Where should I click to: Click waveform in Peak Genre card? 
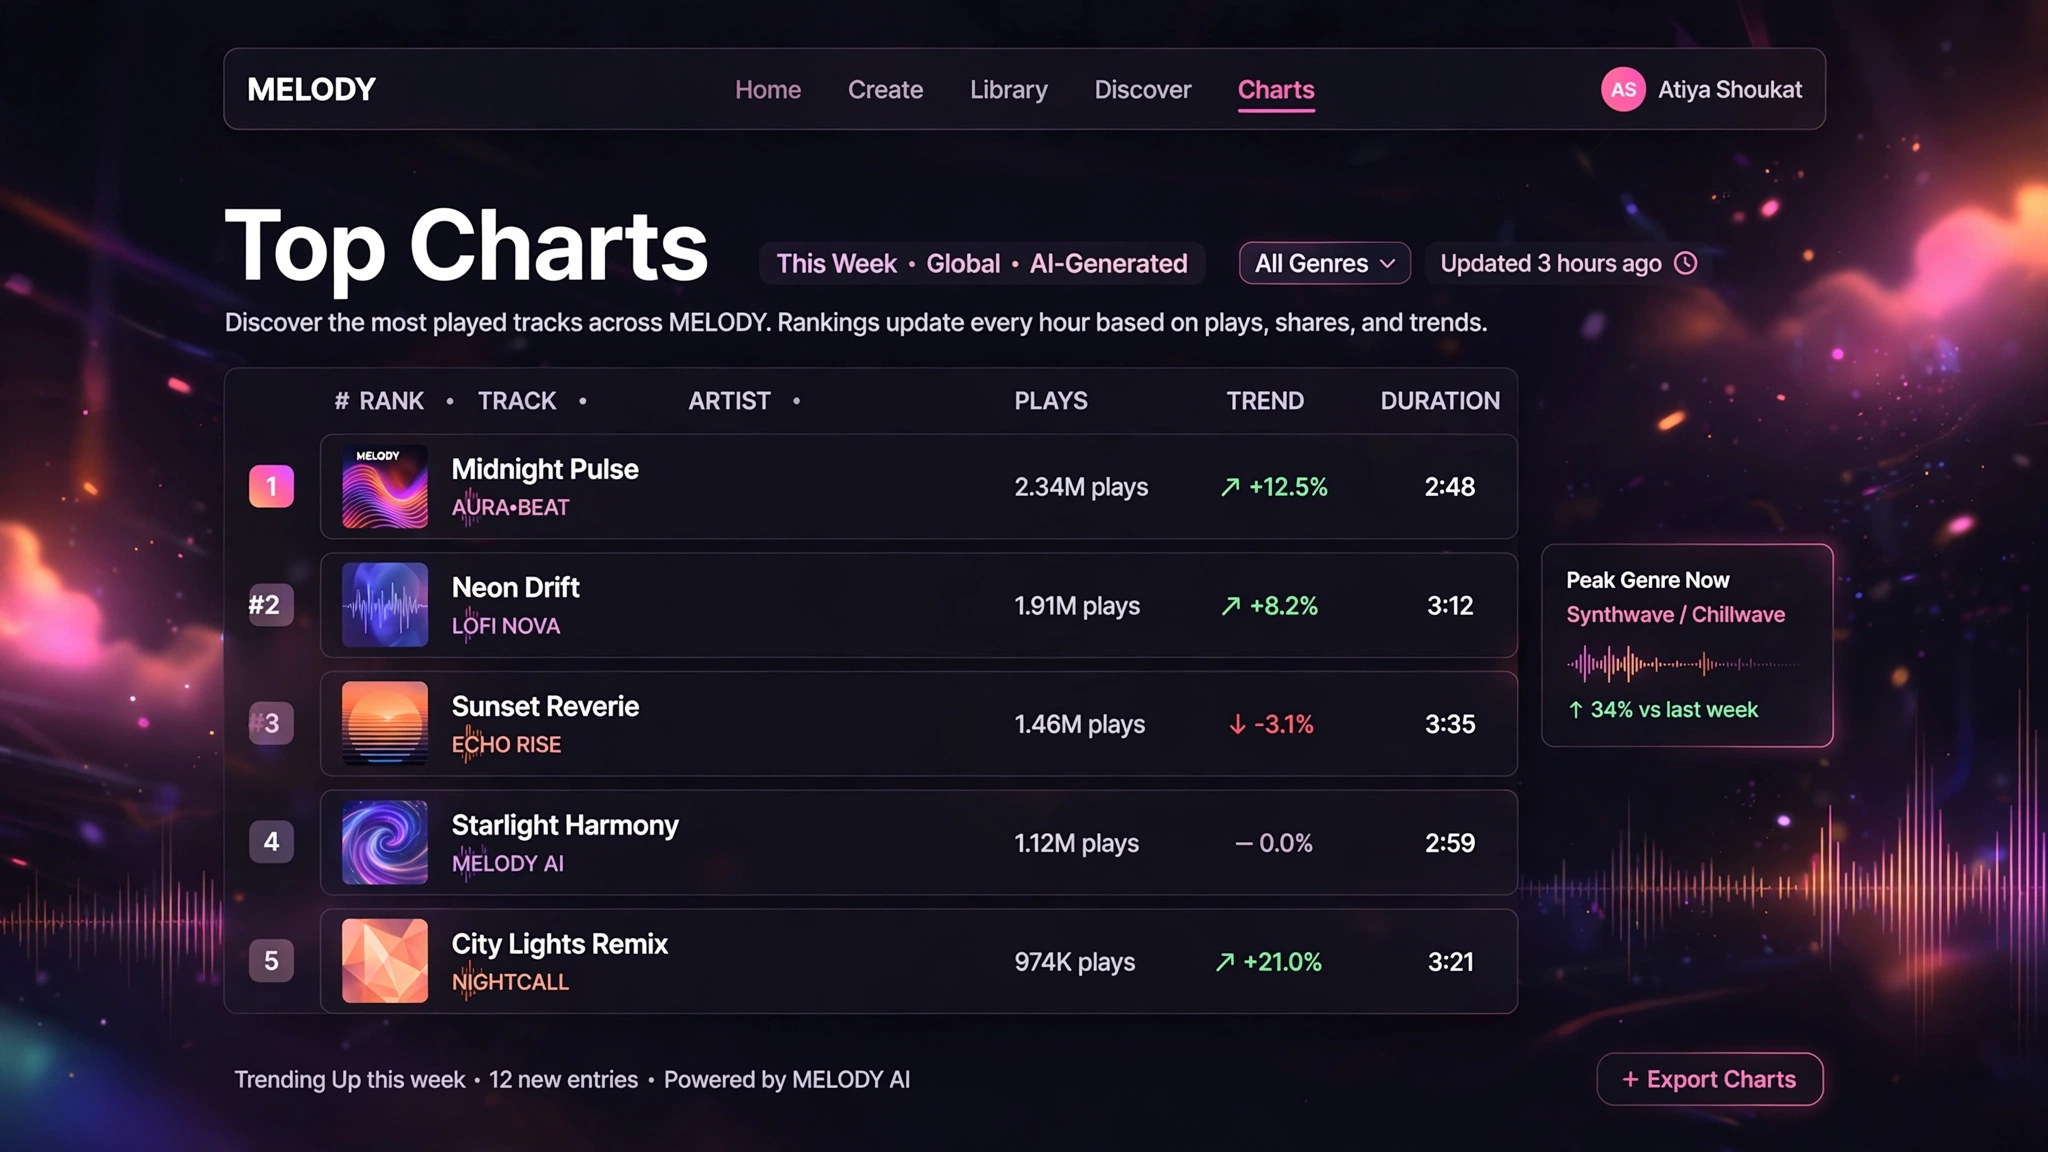point(1682,663)
